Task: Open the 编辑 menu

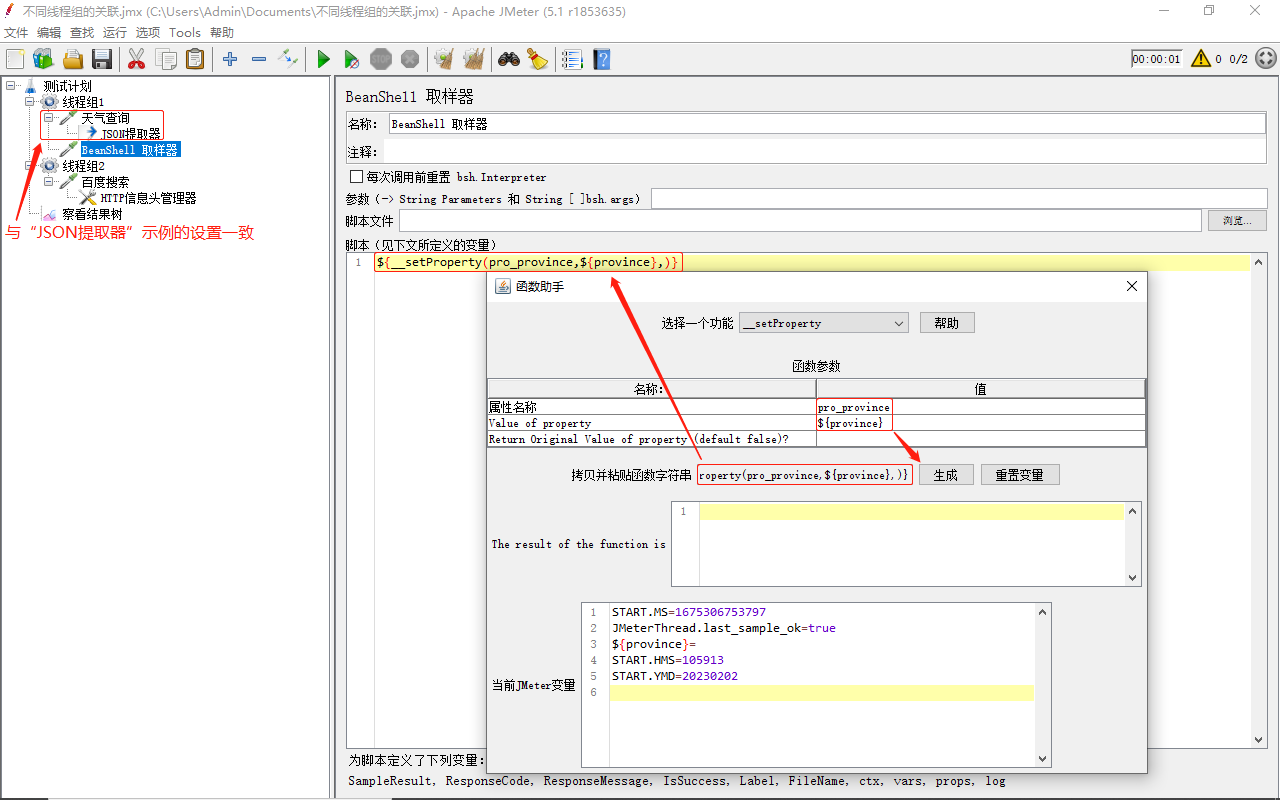Action: pos(49,32)
